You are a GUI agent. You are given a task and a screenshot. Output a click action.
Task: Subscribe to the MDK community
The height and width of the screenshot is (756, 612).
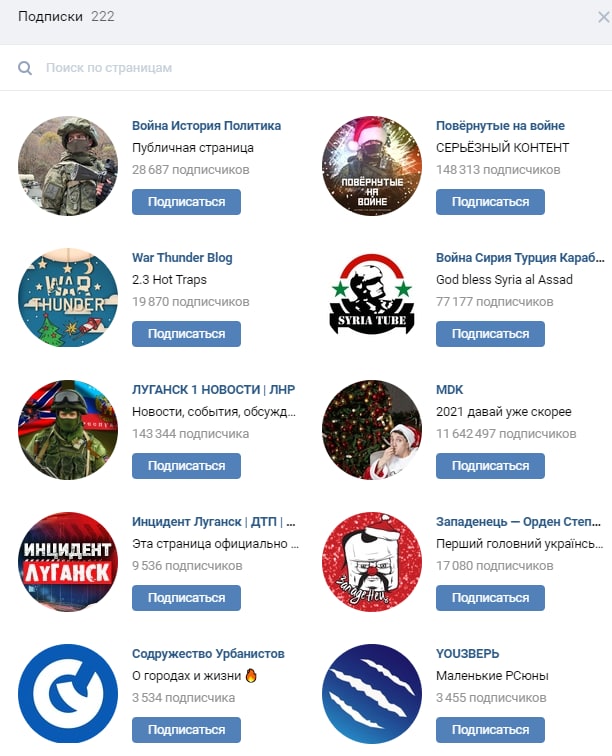point(490,466)
